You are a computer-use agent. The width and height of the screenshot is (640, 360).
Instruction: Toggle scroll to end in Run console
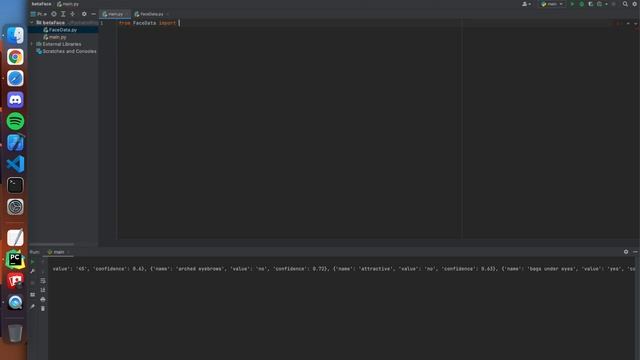pos(43,290)
